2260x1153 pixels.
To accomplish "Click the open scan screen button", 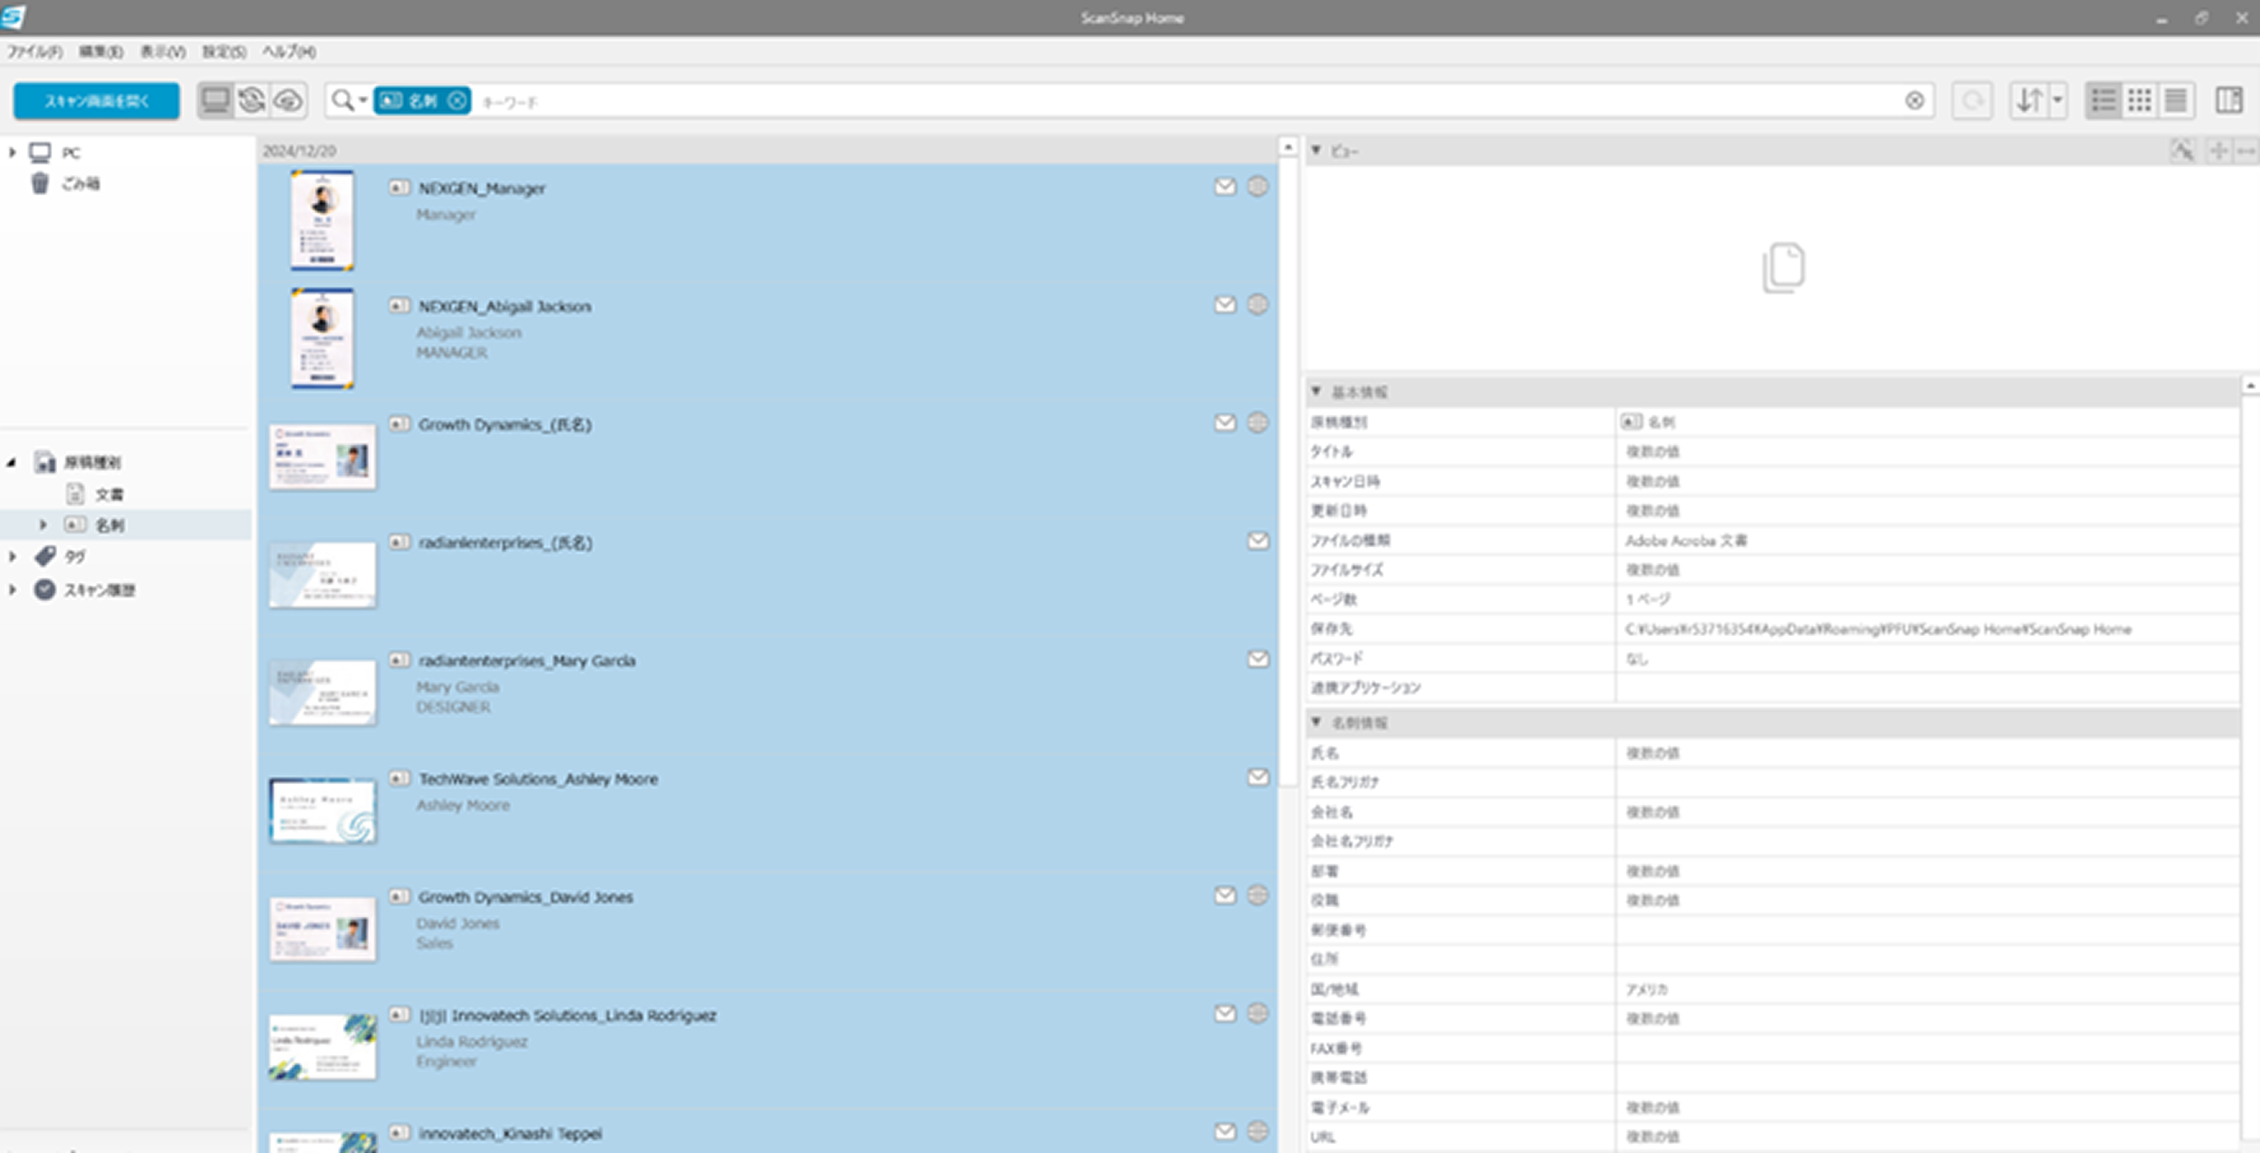I will pos(97,101).
